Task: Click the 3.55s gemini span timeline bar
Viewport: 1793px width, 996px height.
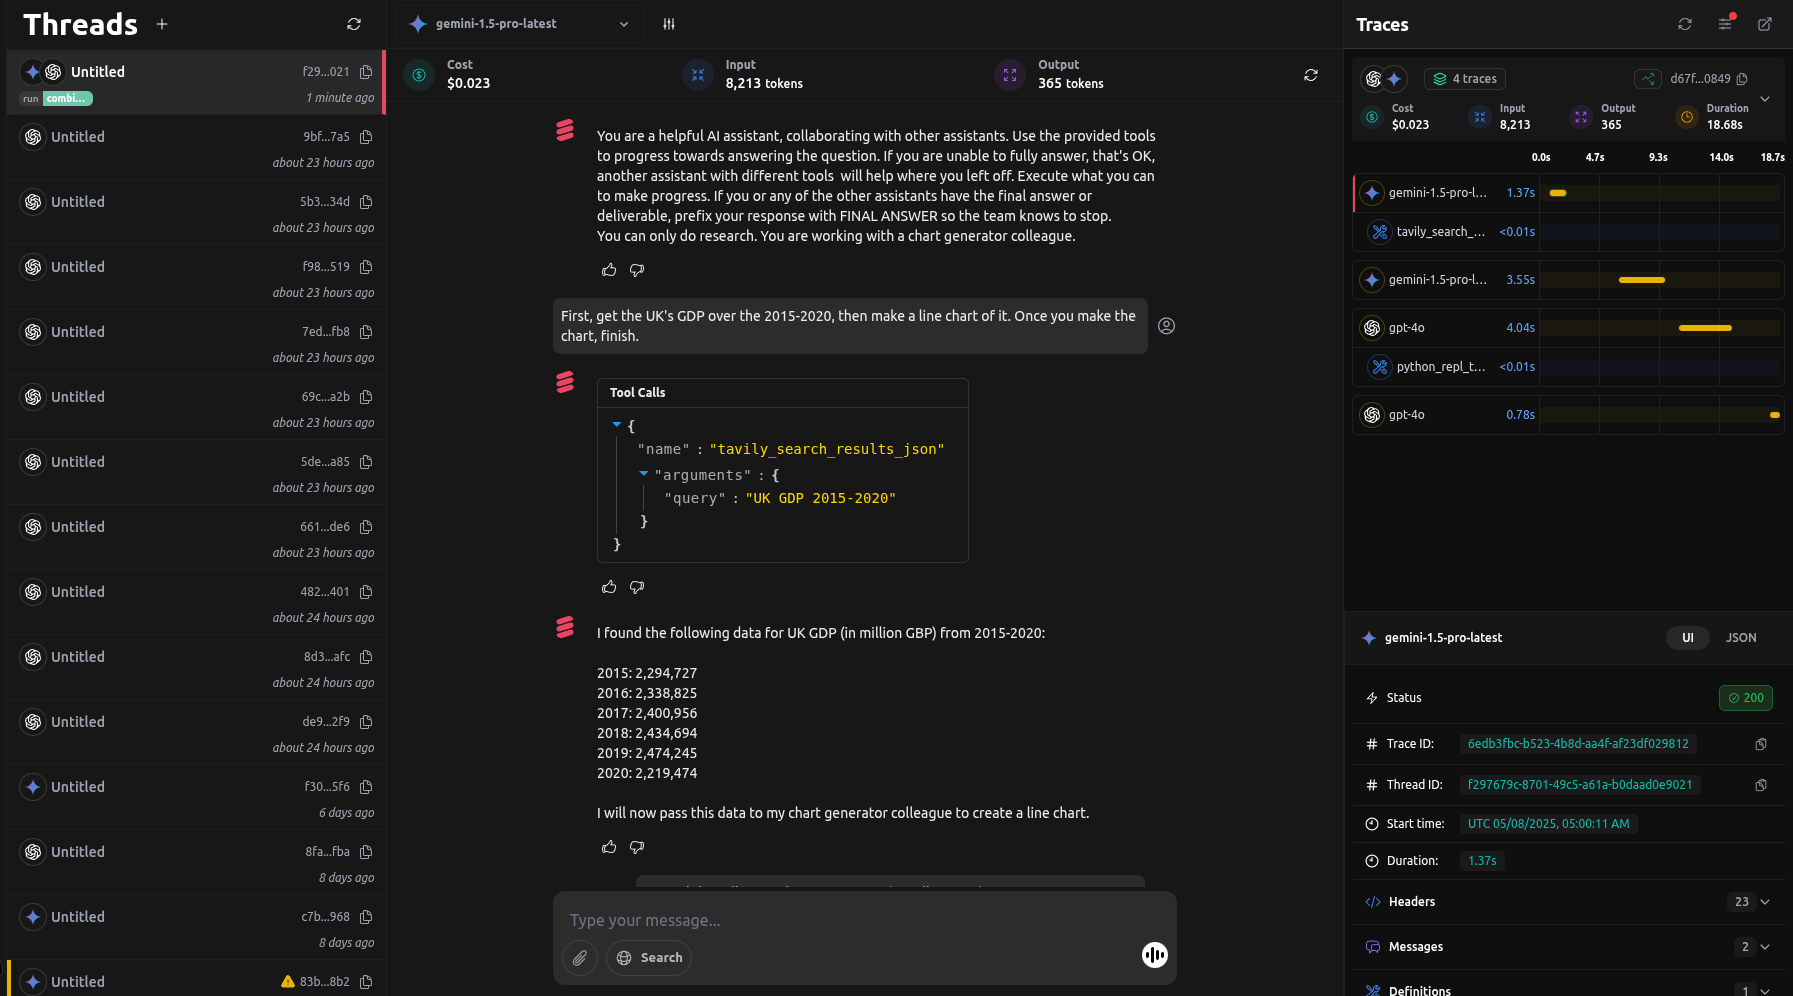Action: click(x=1641, y=280)
